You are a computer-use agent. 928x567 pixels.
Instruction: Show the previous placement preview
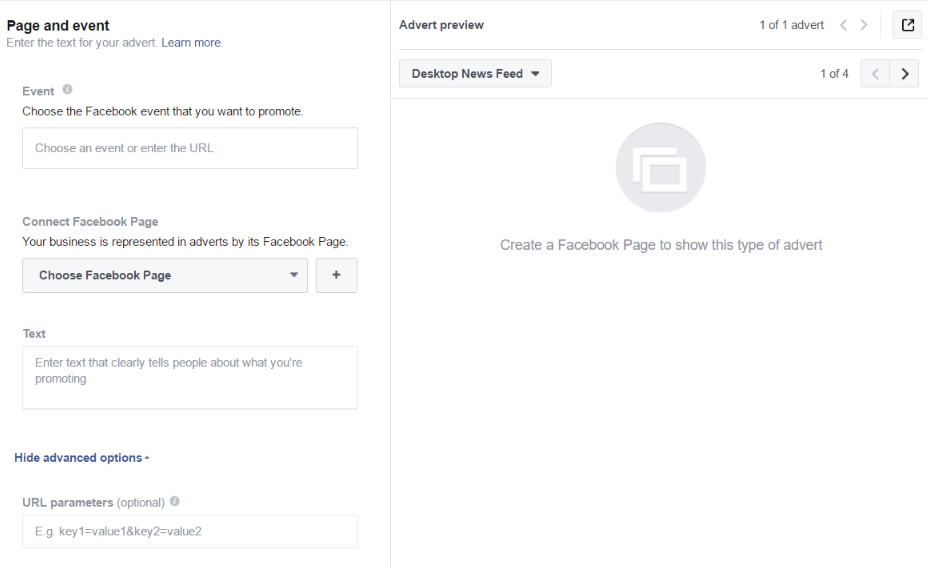(x=875, y=74)
